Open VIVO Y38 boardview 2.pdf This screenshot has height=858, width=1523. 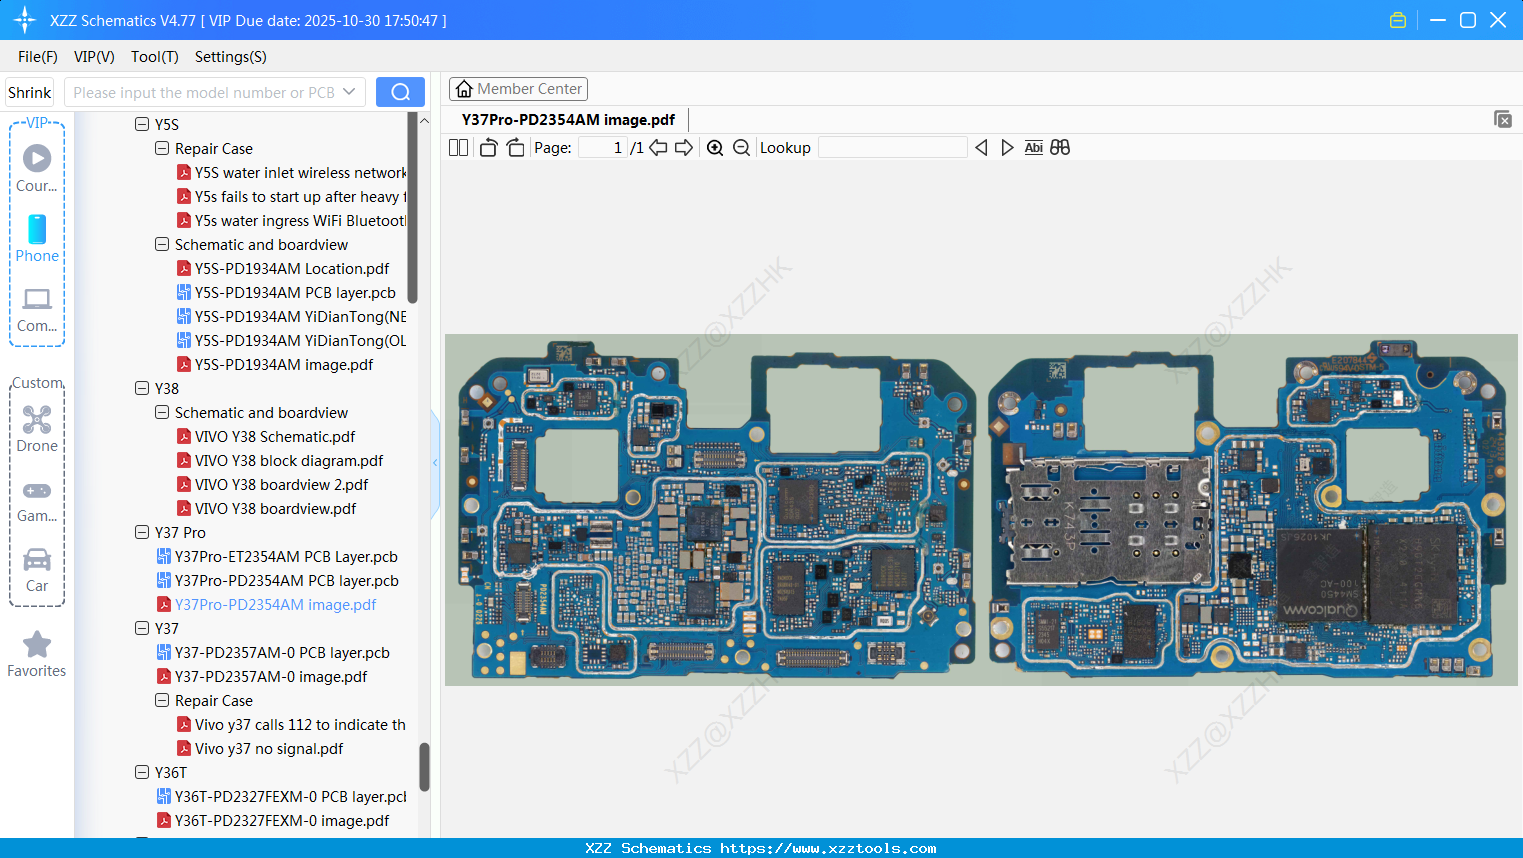[x=272, y=484]
